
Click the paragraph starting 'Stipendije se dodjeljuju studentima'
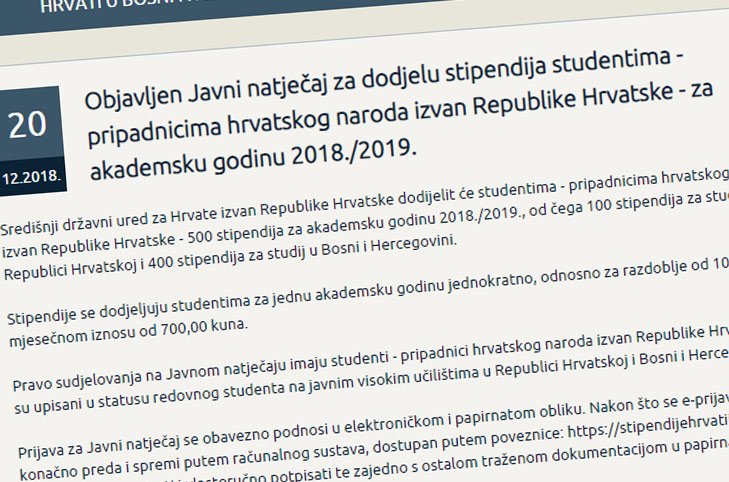coord(300,304)
